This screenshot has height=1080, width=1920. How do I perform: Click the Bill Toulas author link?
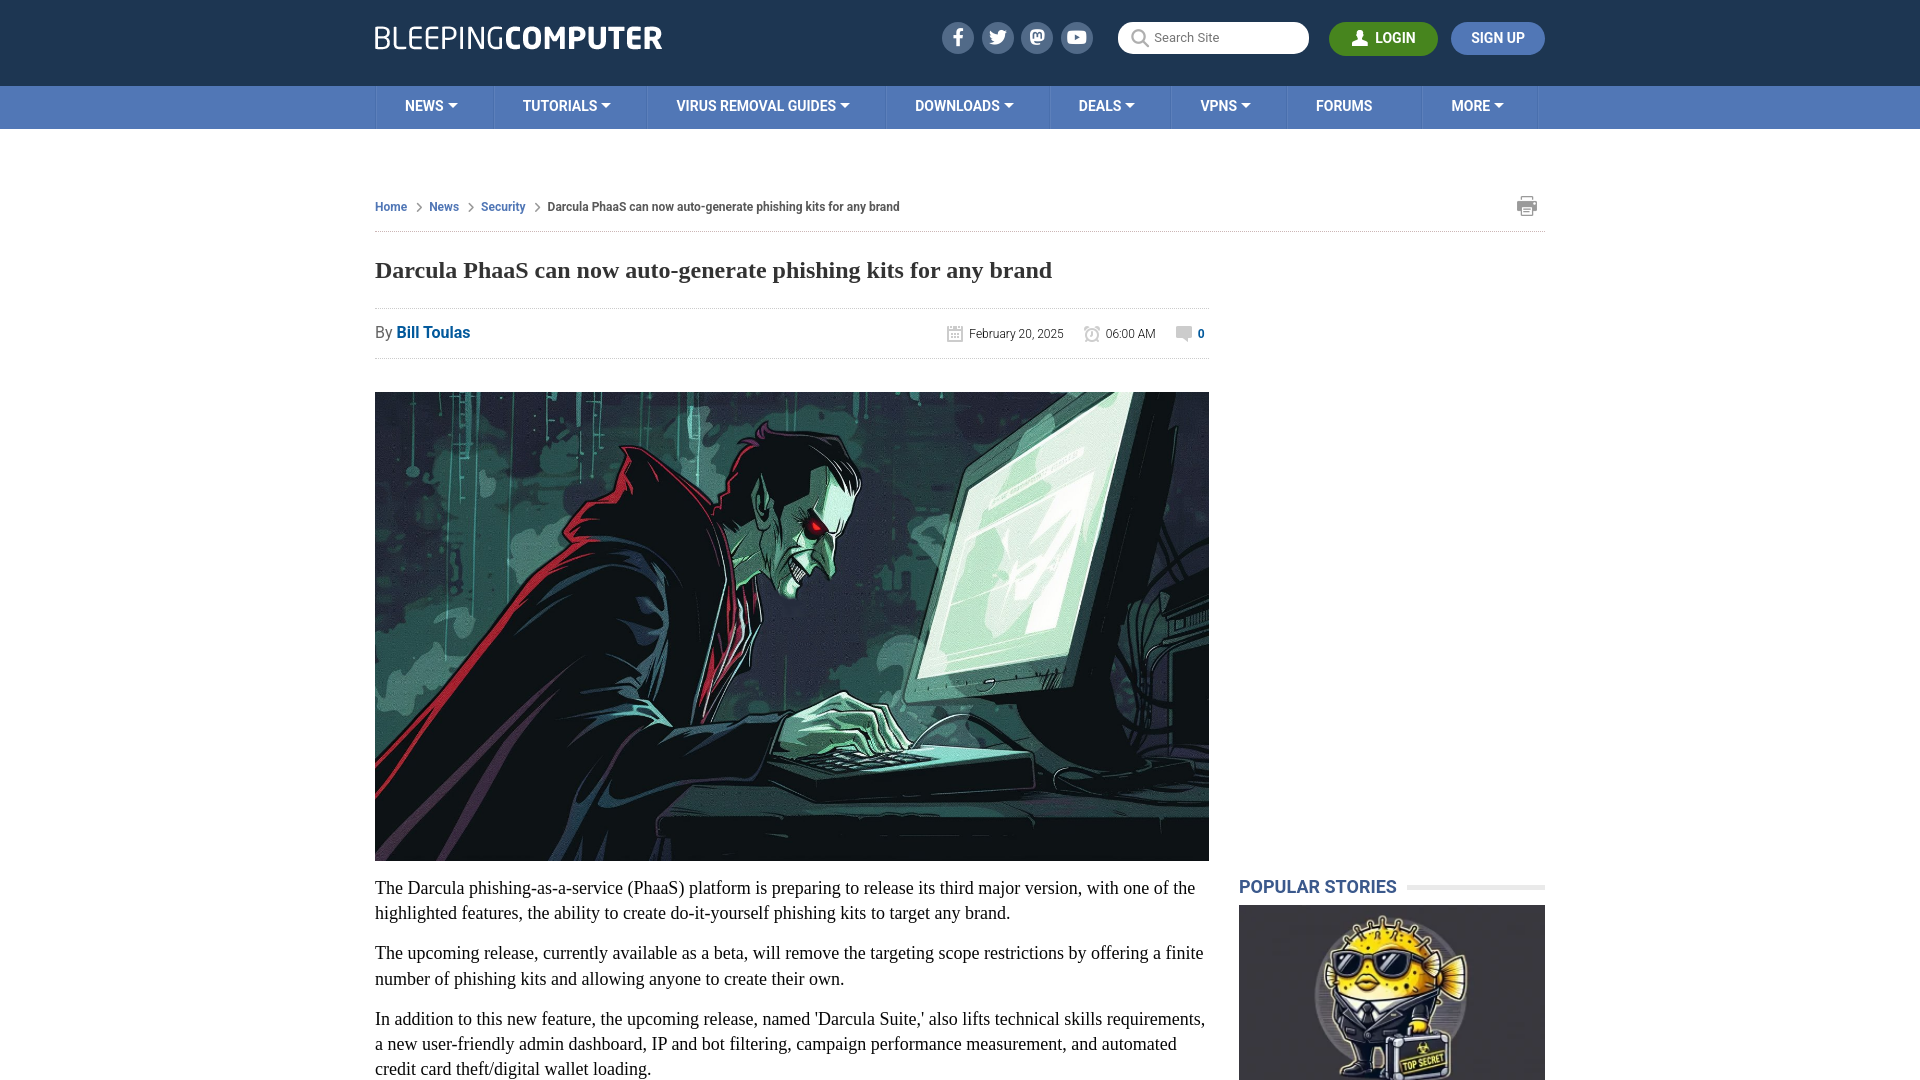pyautogui.click(x=433, y=332)
